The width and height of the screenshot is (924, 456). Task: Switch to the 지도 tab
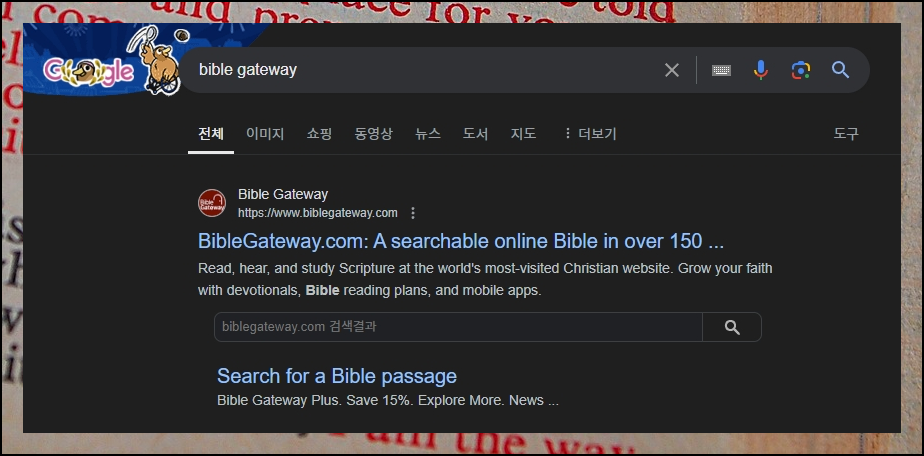click(523, 134)
